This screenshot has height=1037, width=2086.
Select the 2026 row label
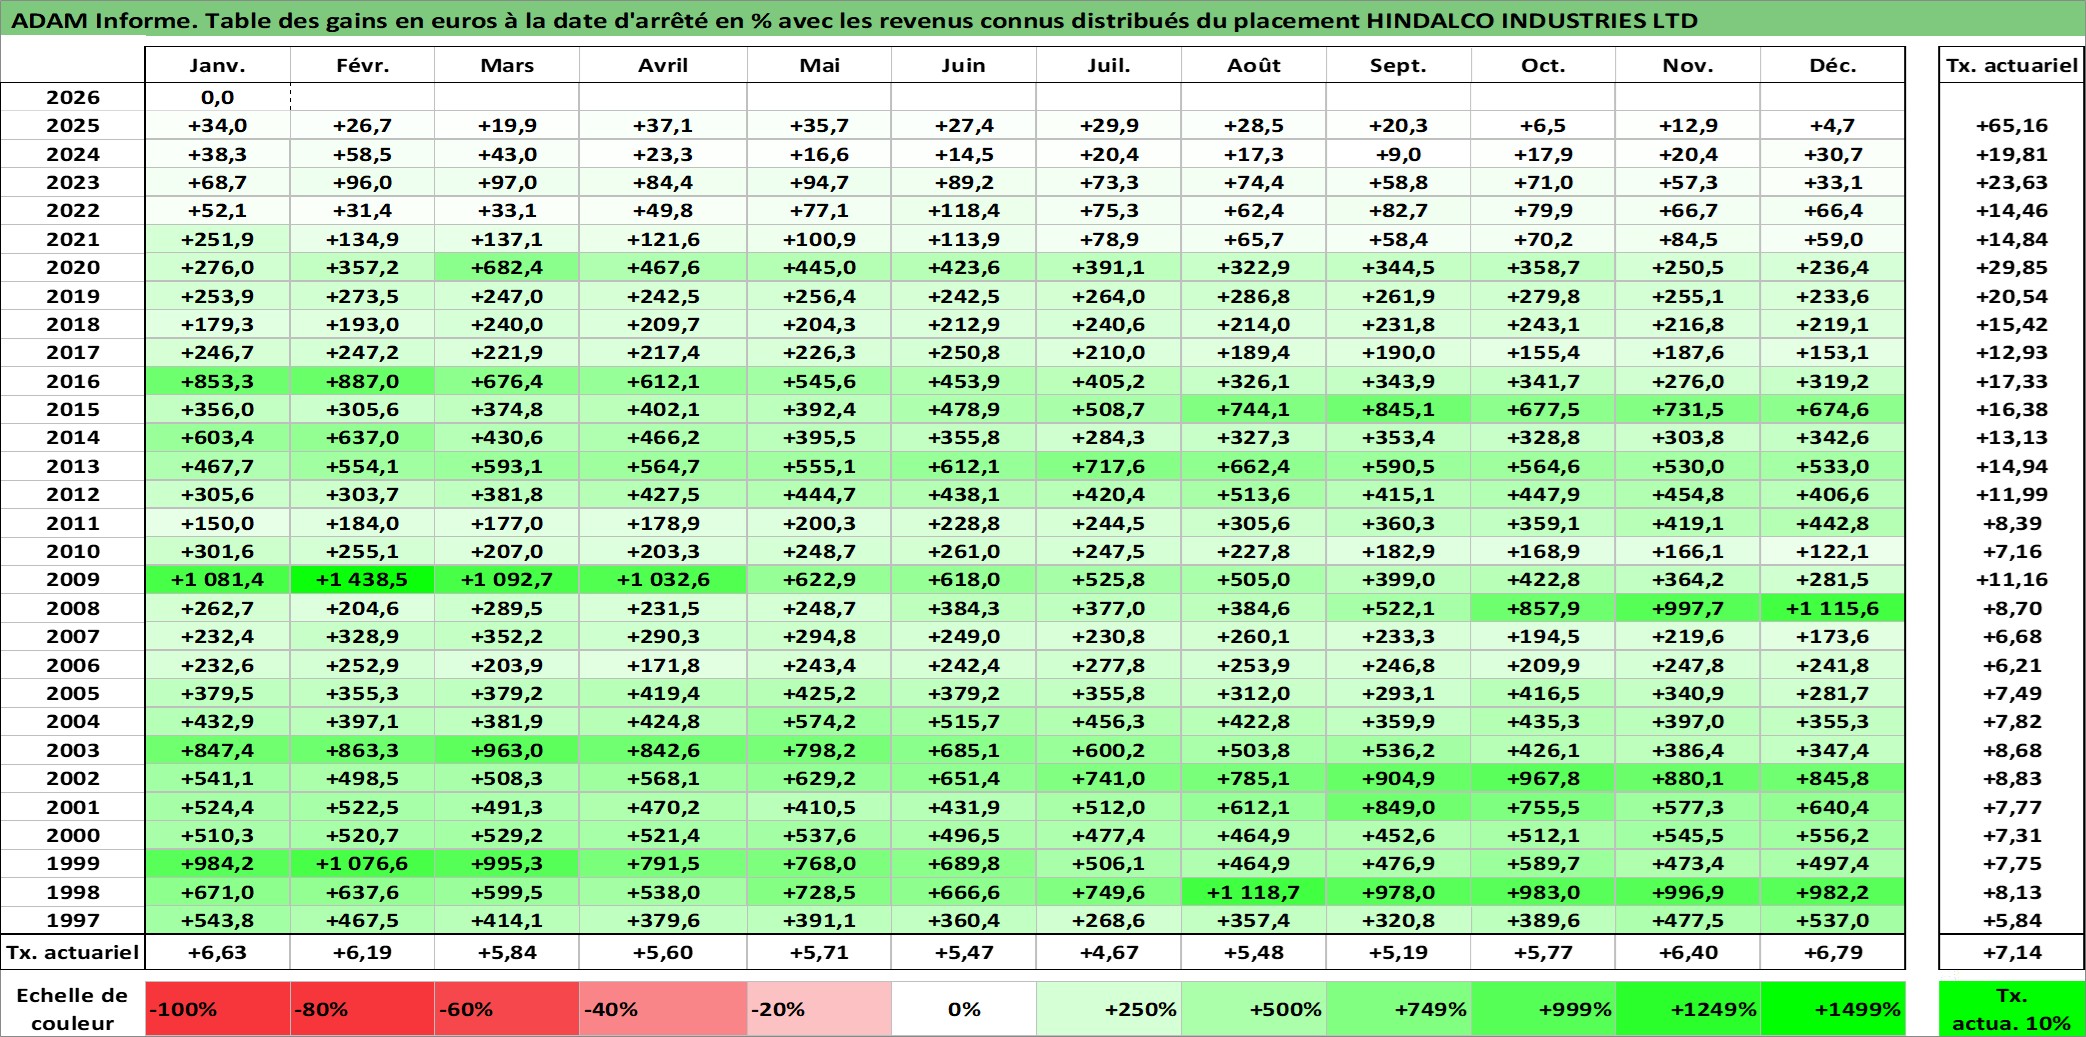pos(73,97)
